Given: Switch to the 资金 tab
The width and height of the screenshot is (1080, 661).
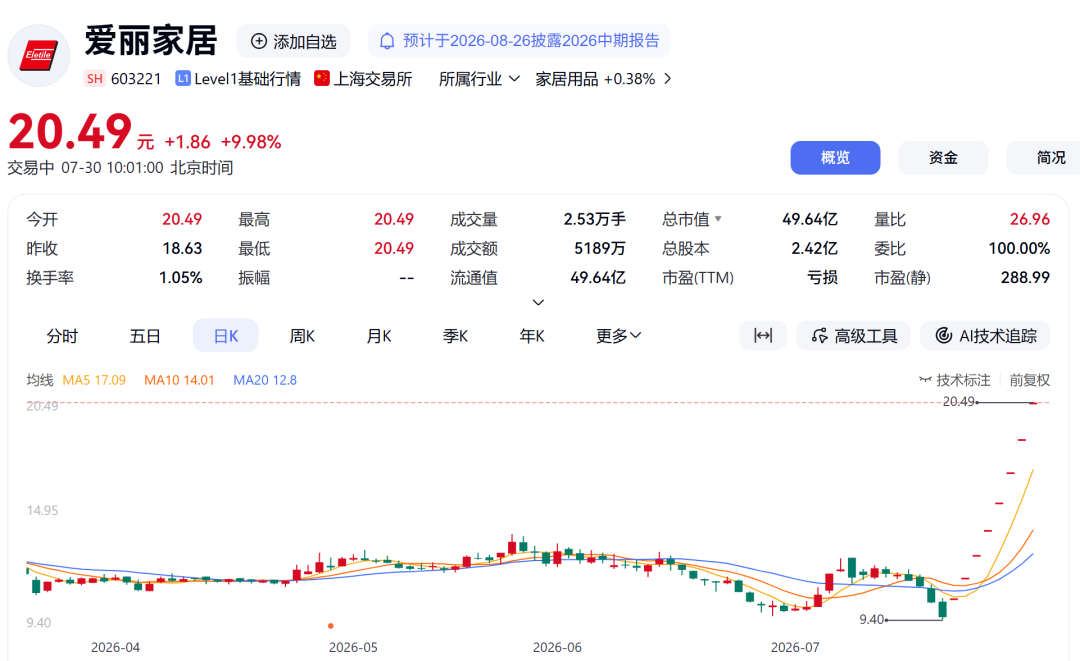Looking at the screenshot, I should (x=943, y=158).
